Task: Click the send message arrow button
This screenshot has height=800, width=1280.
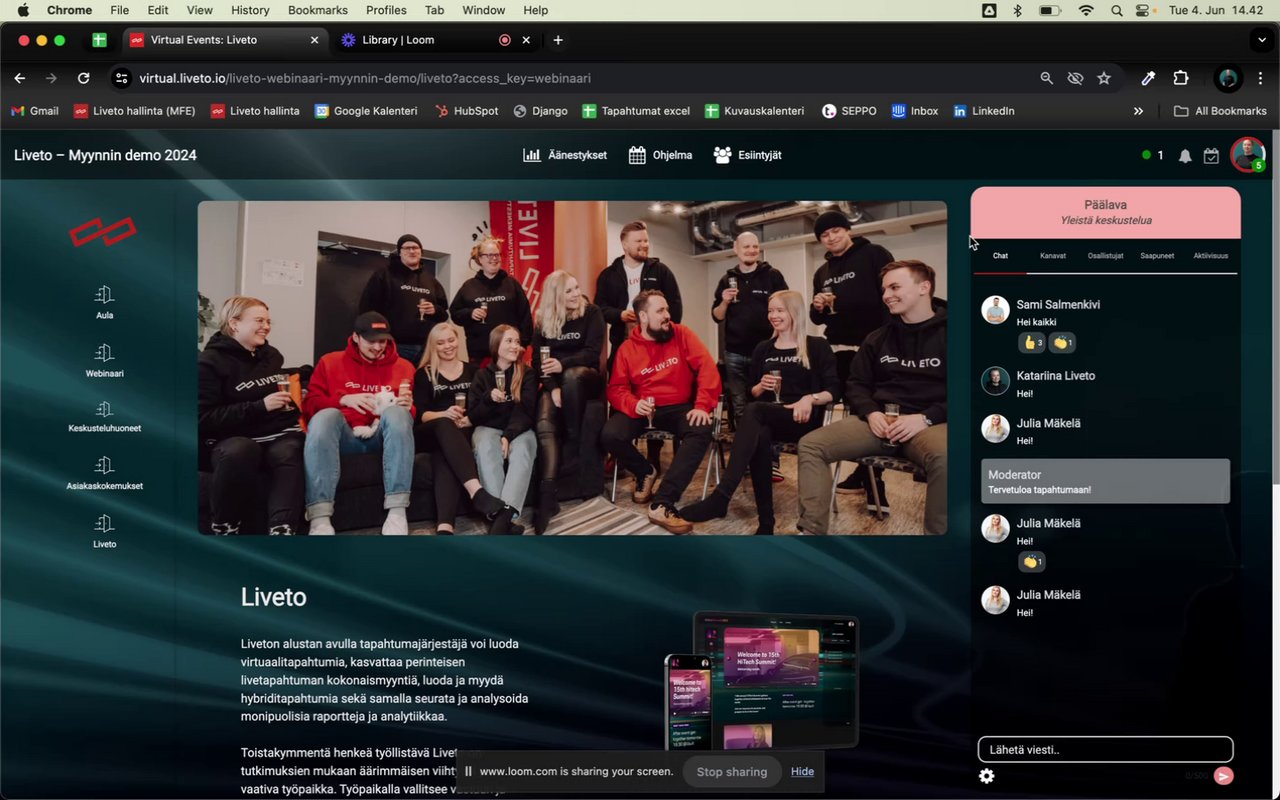Action: [x=1223, y=776]
